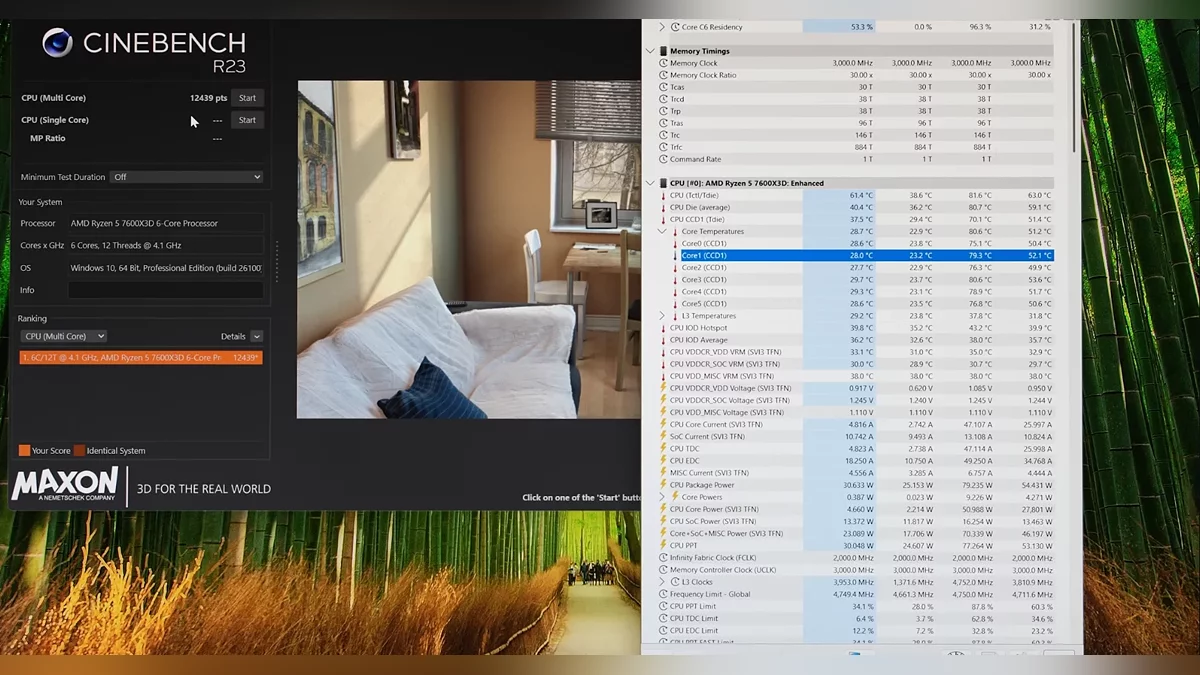Viewport: 1200px width, 675px height.
Task: Expand the Core Powers sensor group
Action: (662, 497)
